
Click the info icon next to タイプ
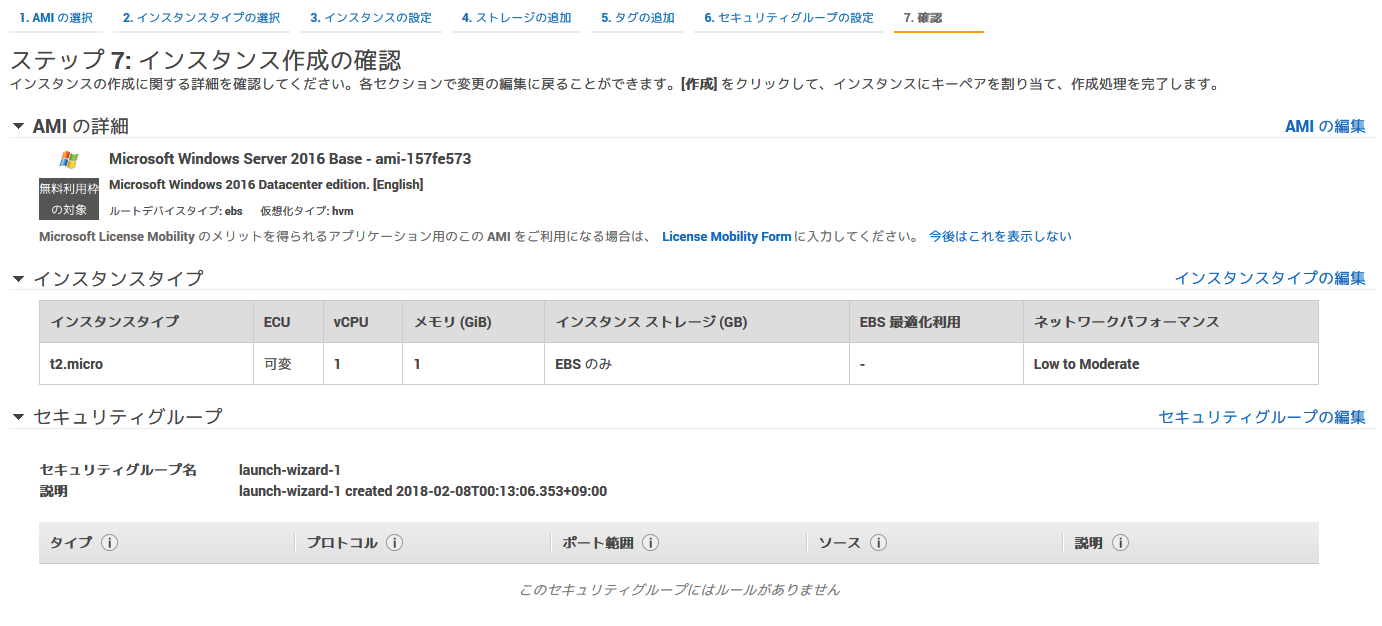(x=110, y=542)
